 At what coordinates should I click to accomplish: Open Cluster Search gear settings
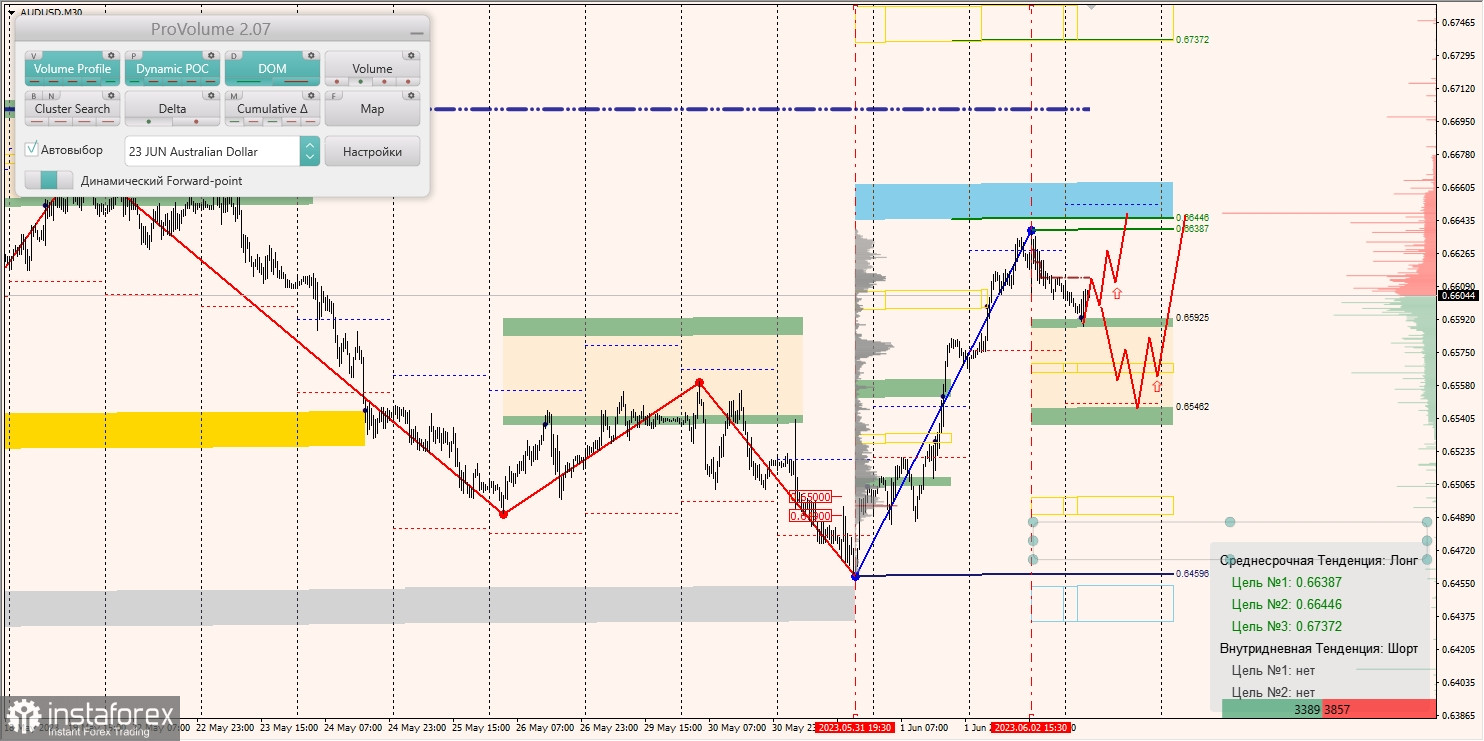(x=111, y=95)
